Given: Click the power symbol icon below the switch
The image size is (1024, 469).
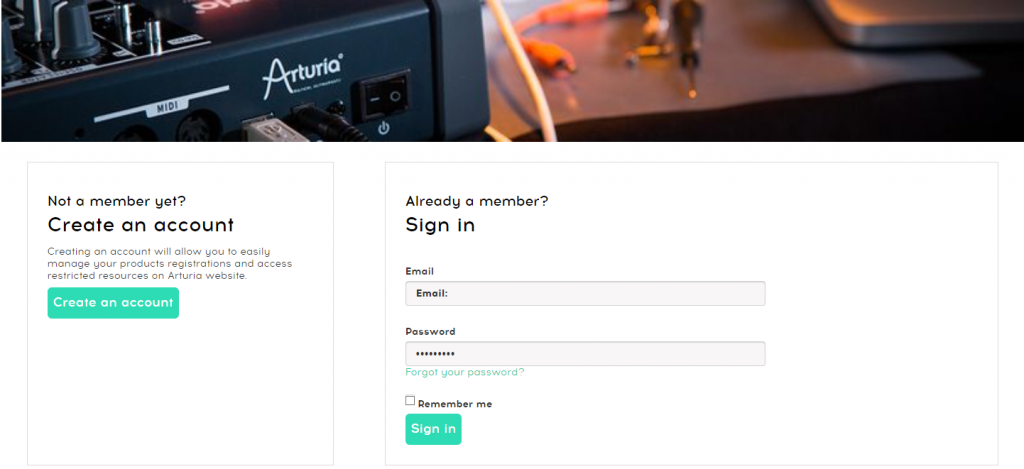Looking at the screenshot, I should click(x=384, y=128).
